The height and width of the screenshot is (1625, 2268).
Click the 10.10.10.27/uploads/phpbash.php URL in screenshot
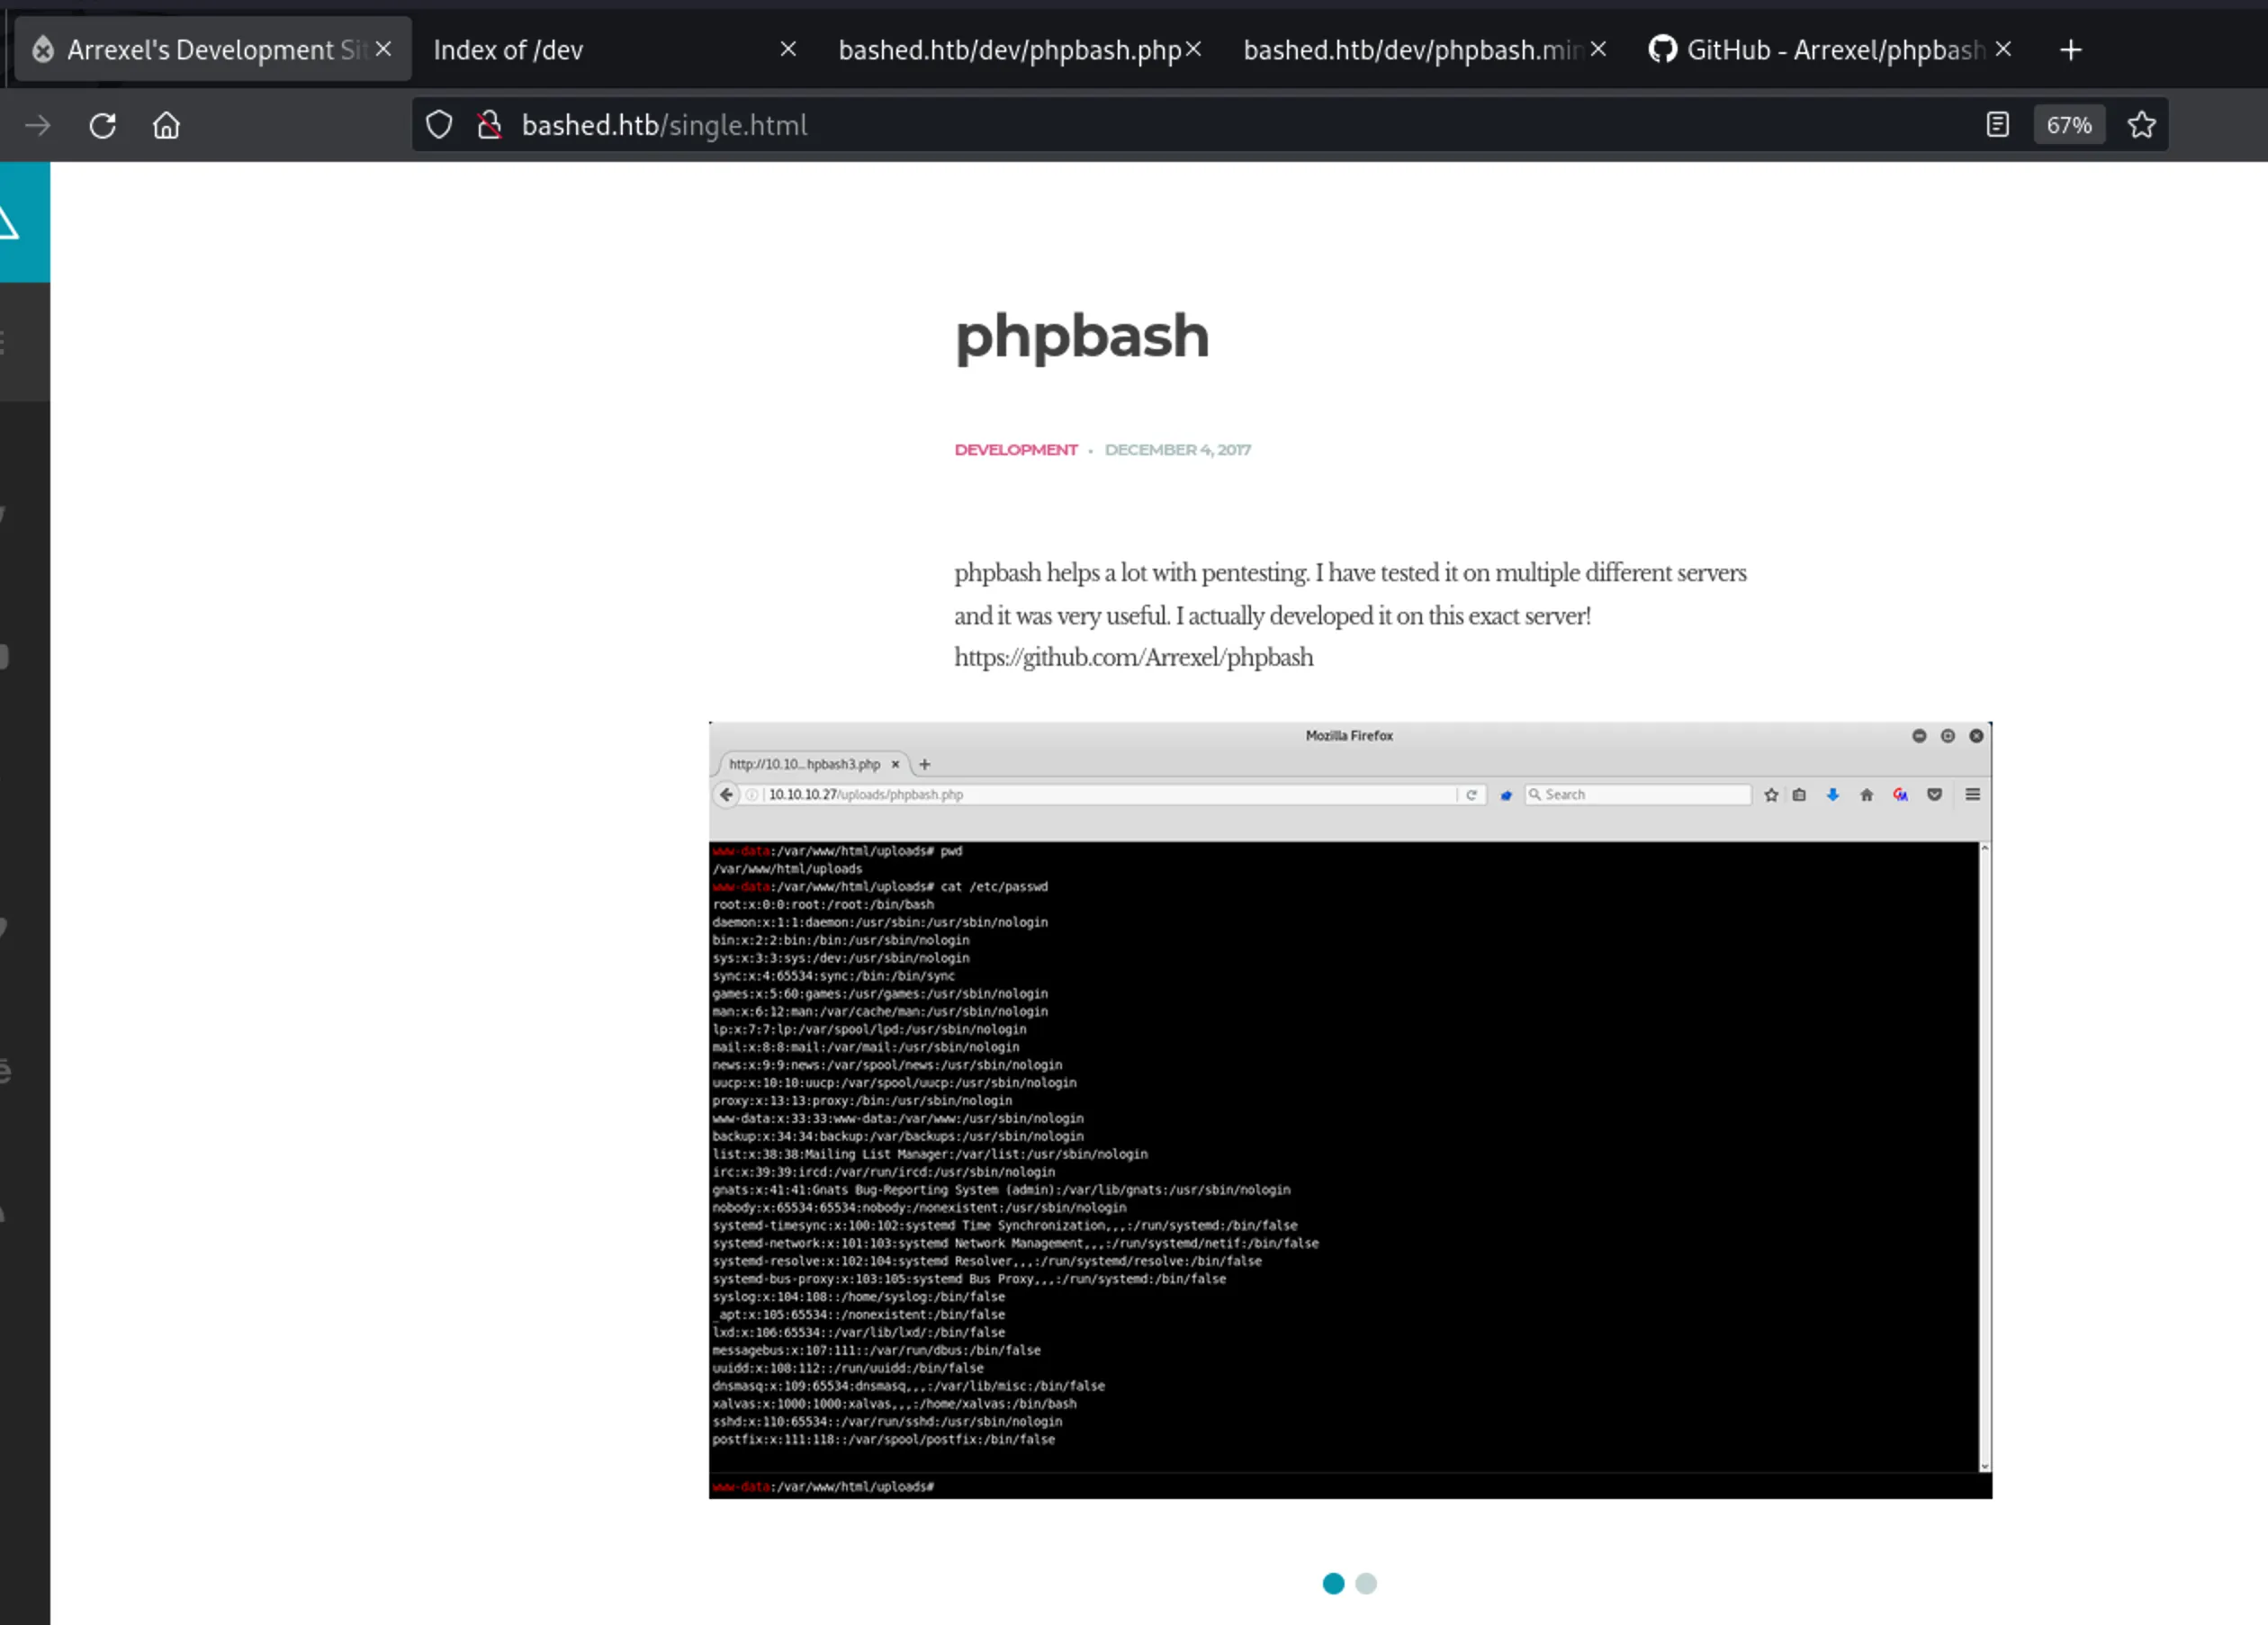click(x=865, y=795)
